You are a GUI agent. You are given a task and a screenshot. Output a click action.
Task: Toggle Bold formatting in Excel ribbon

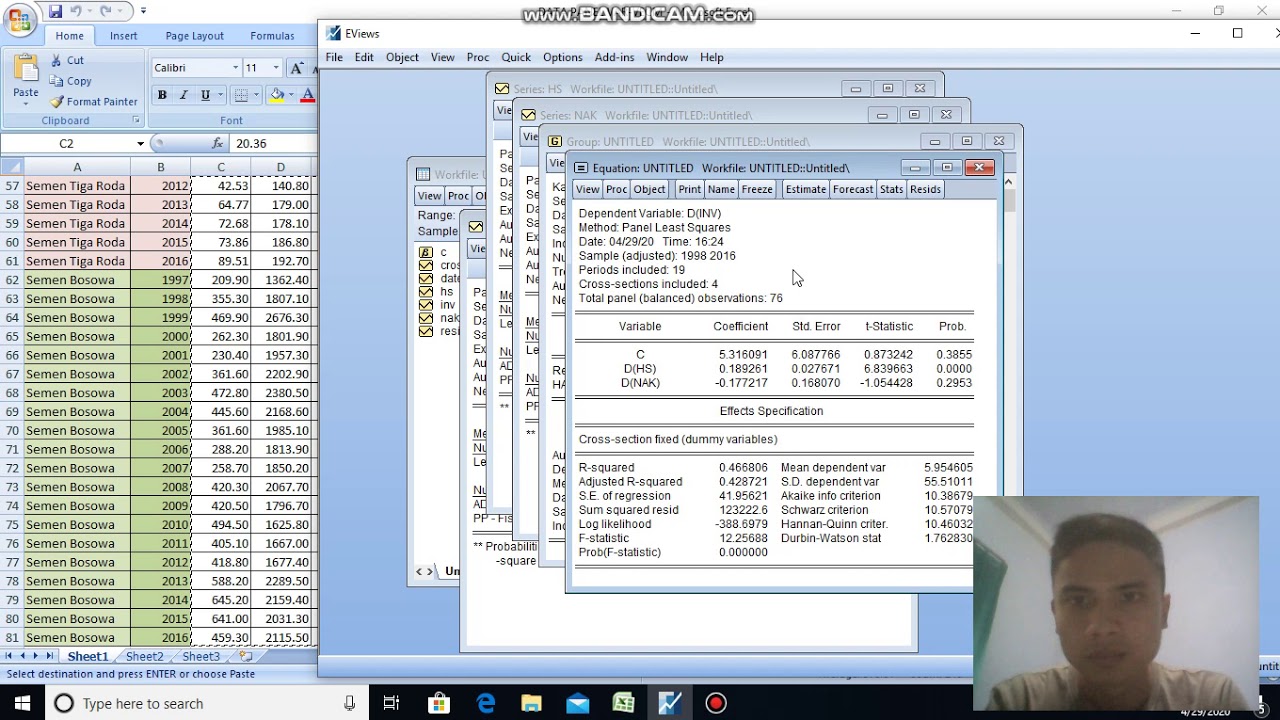[162, 95]
